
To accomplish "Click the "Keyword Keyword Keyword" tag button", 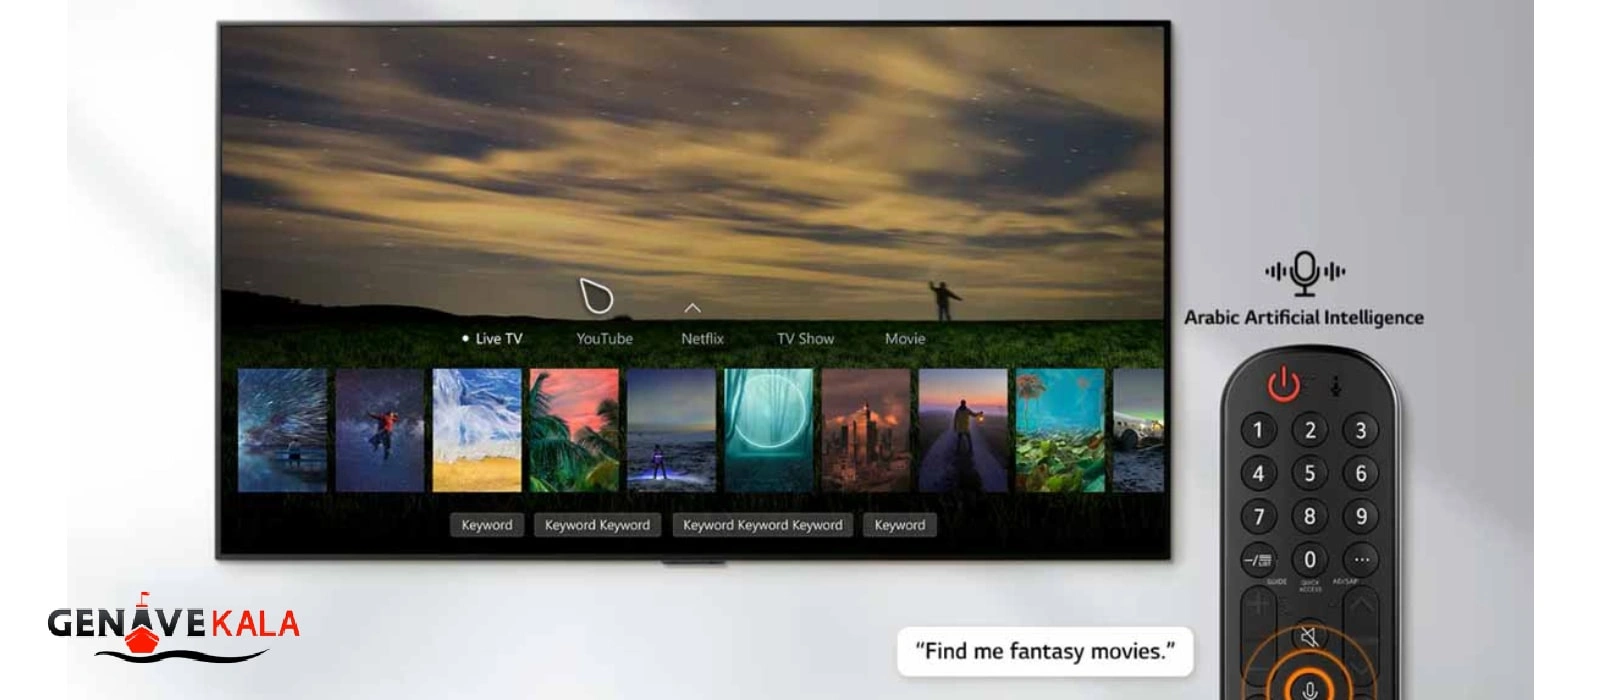I will pyautogui.click(x=762, y=525).
